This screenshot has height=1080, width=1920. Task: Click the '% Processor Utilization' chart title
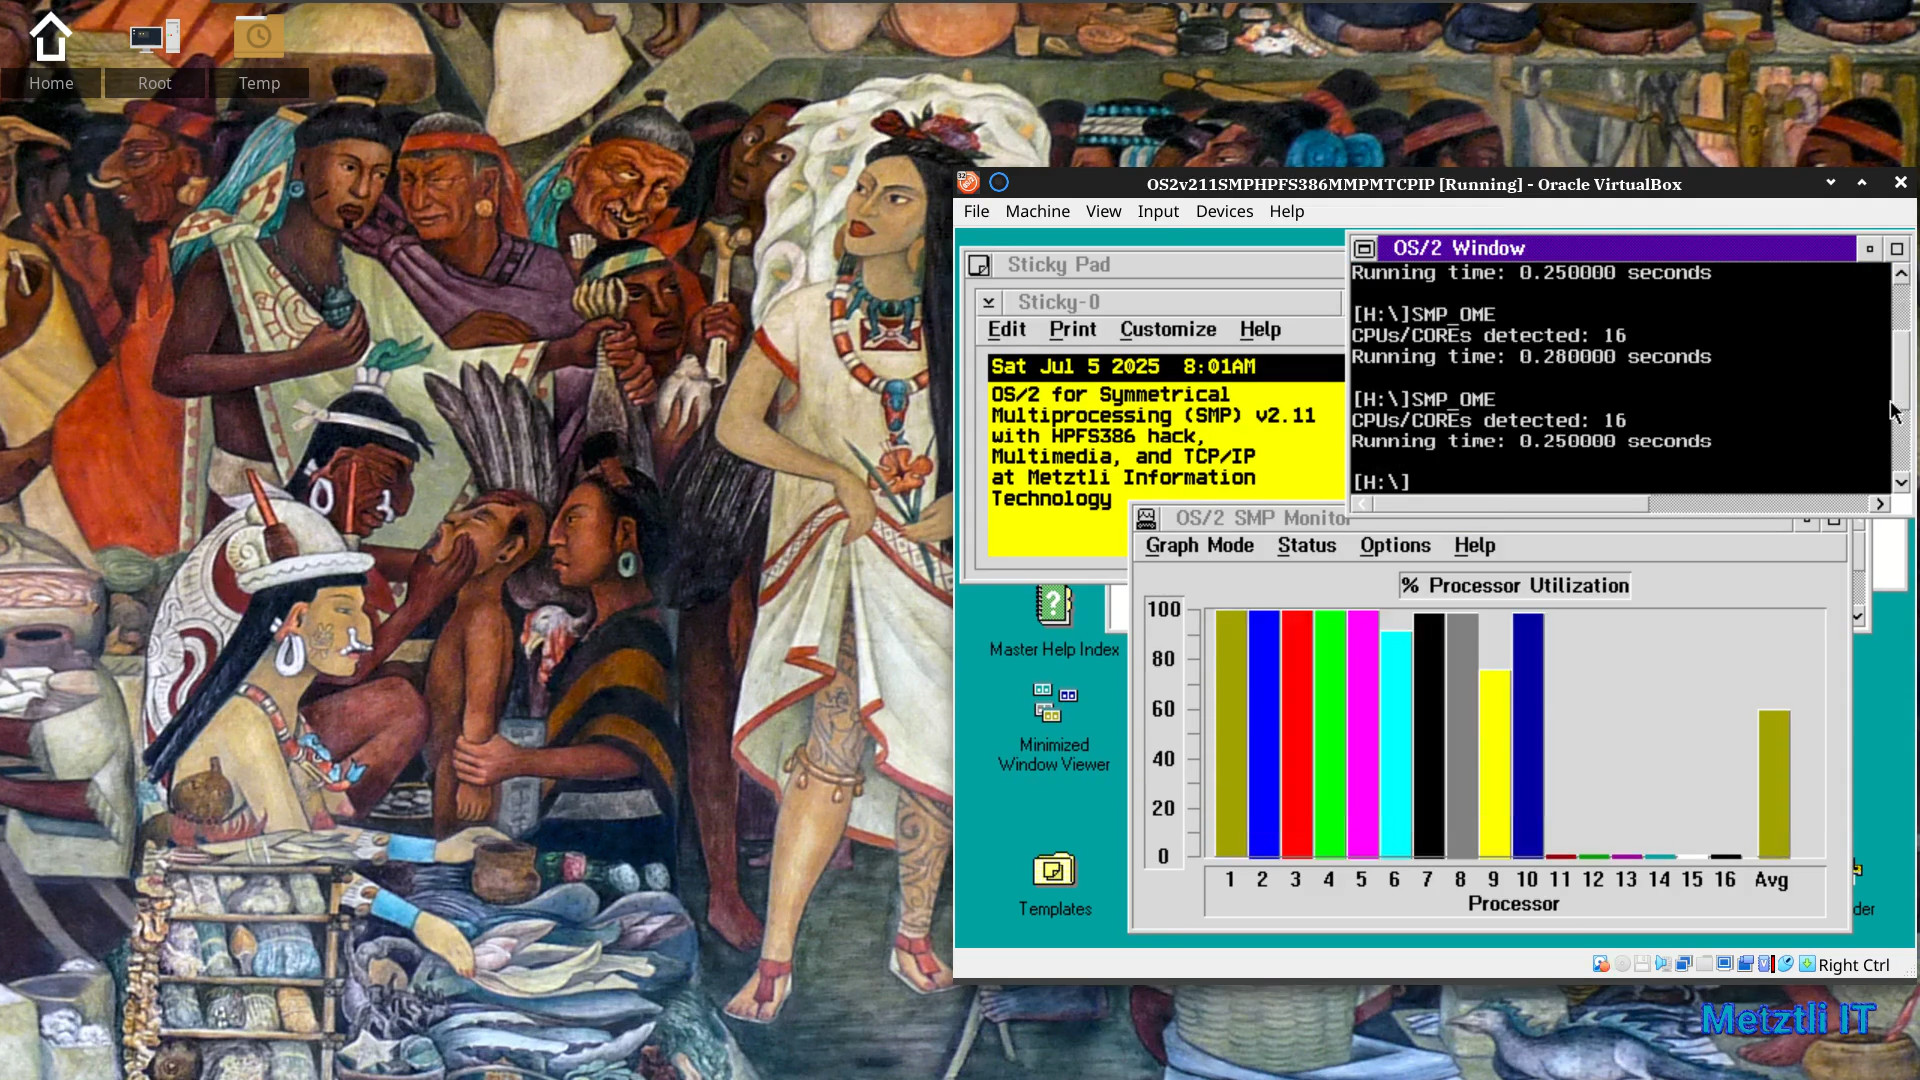point(1515,586)
